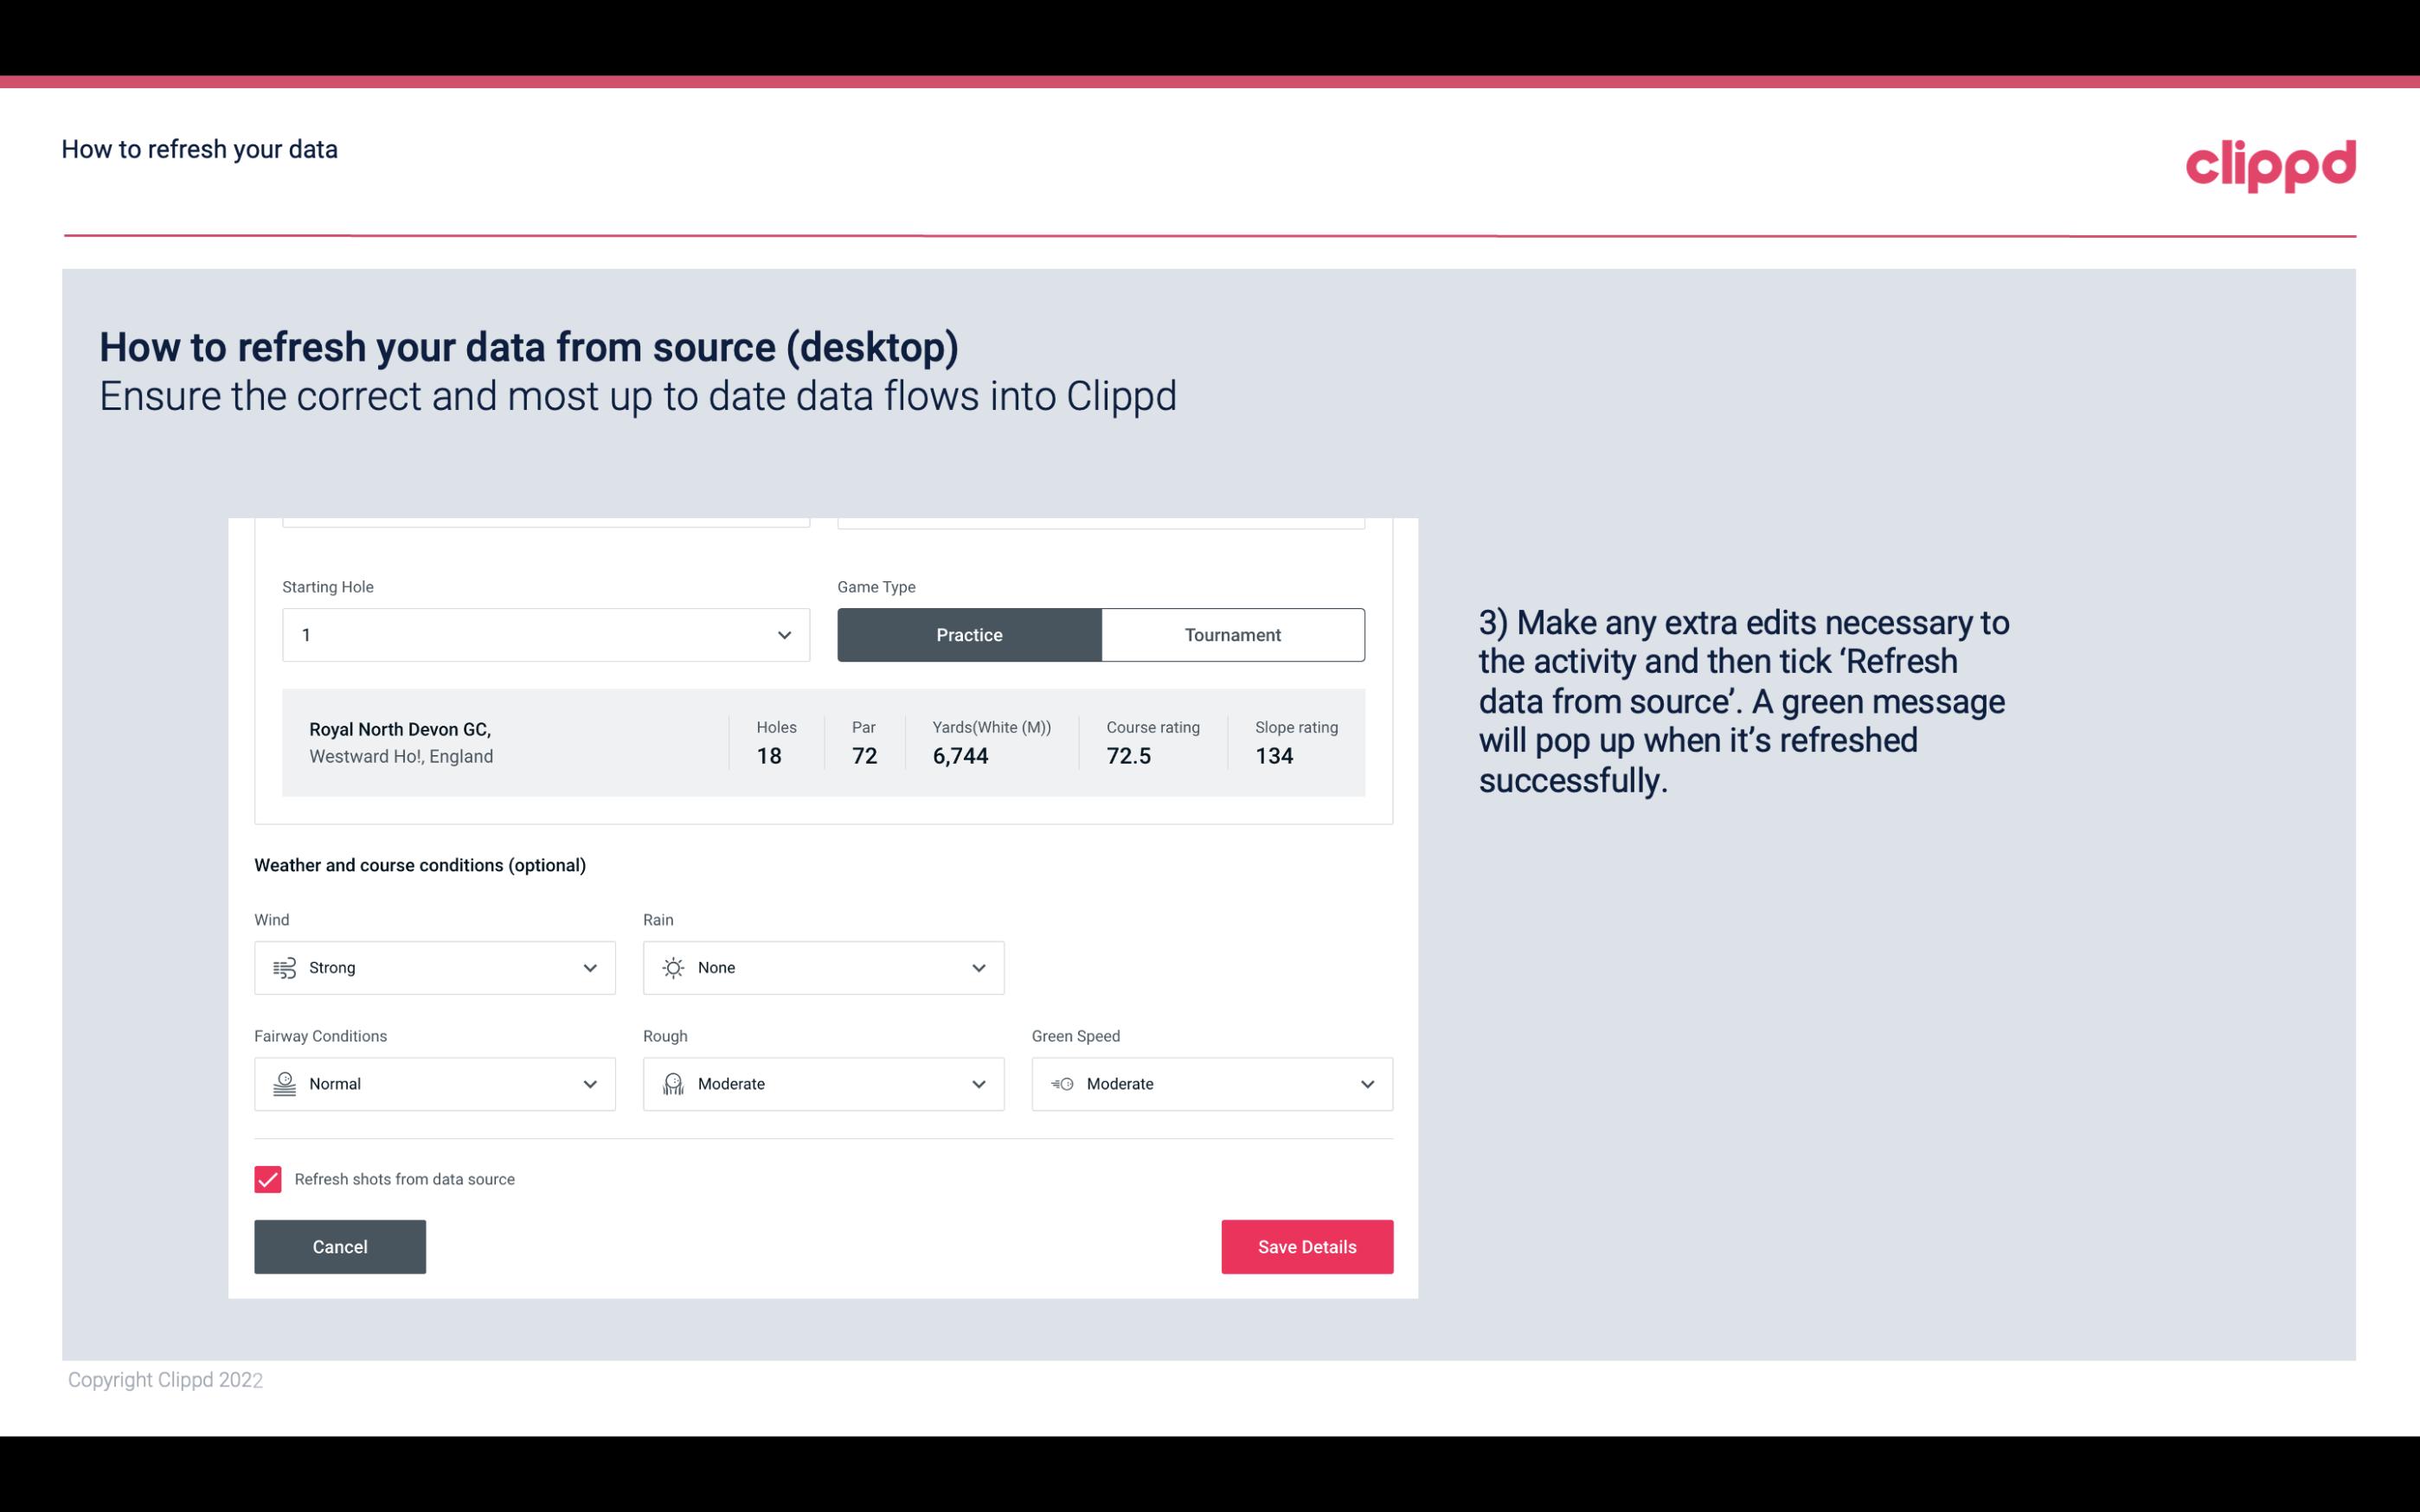Expand the Wind dropdown selector

tap(589, 967)
